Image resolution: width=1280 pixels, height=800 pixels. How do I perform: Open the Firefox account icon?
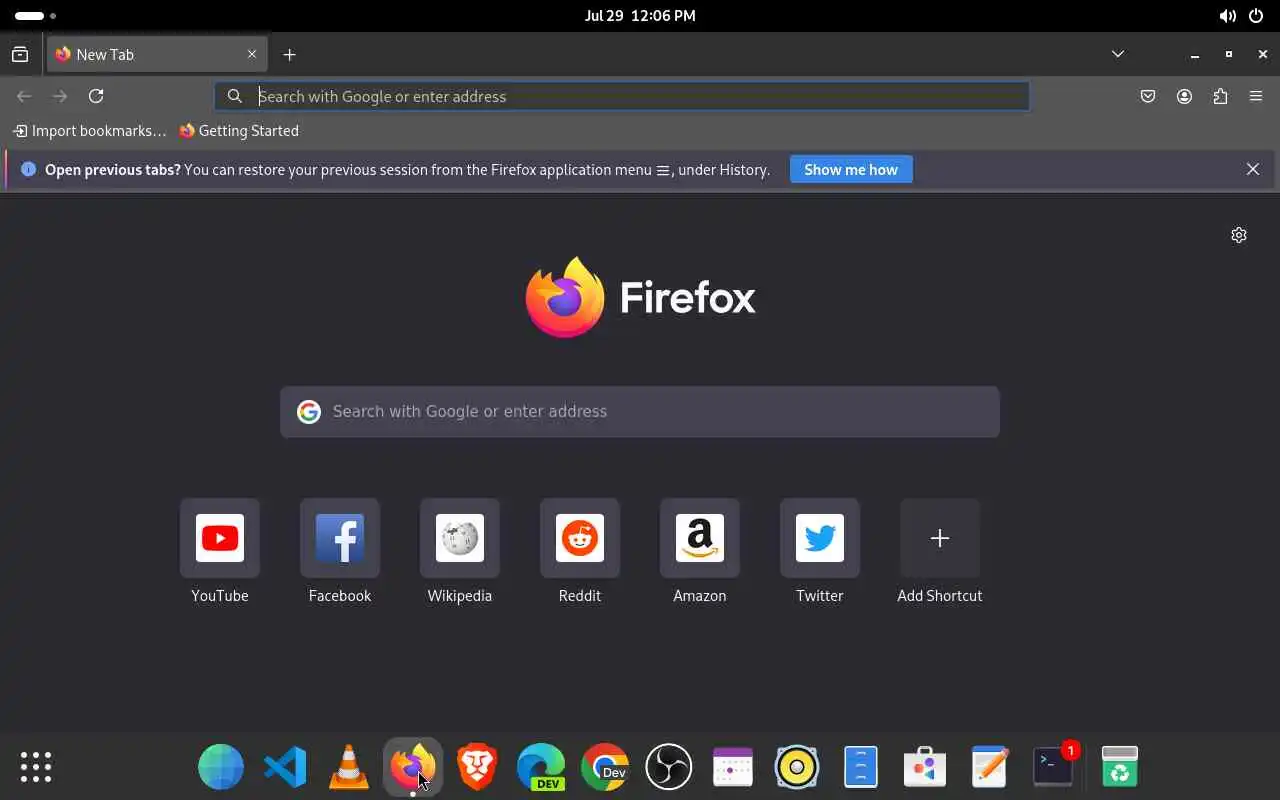coord(1184,96)
